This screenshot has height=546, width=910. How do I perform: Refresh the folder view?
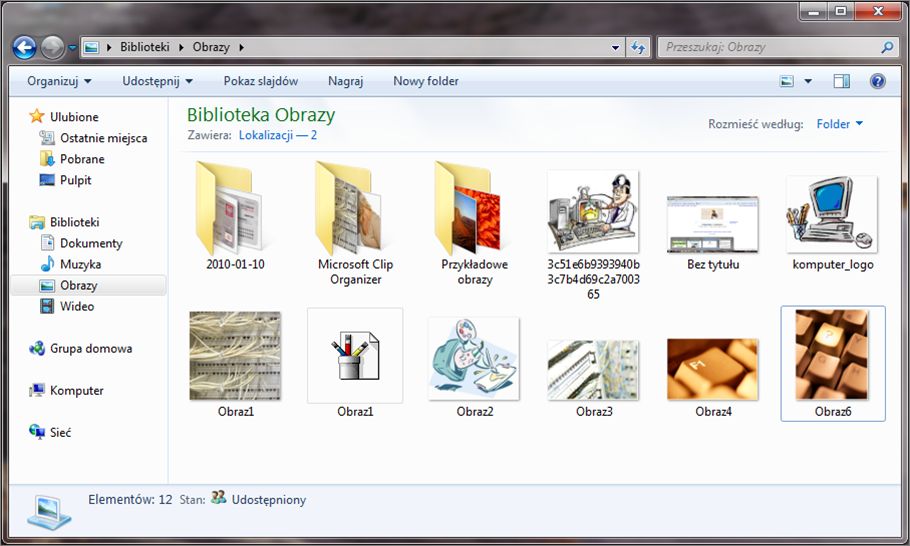coord(638,48)
